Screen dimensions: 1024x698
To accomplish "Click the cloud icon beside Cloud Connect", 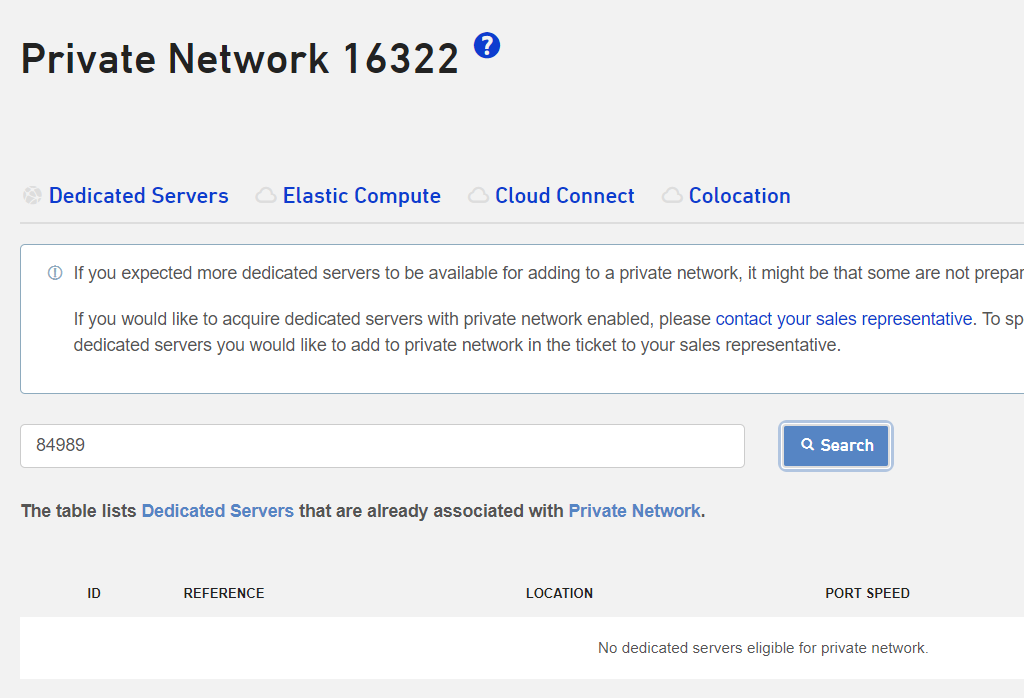I will (479, 196).
